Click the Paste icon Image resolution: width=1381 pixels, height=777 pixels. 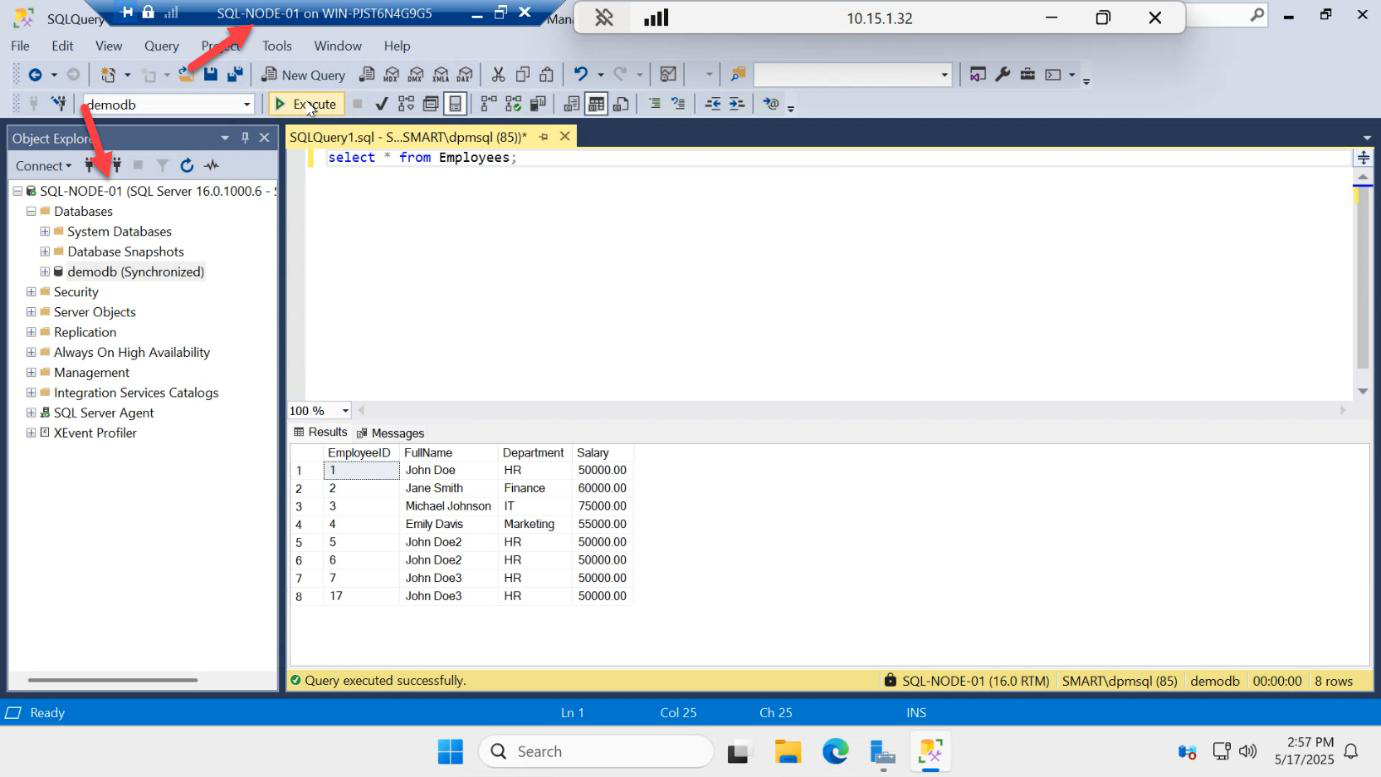click(x=546, y=75)
